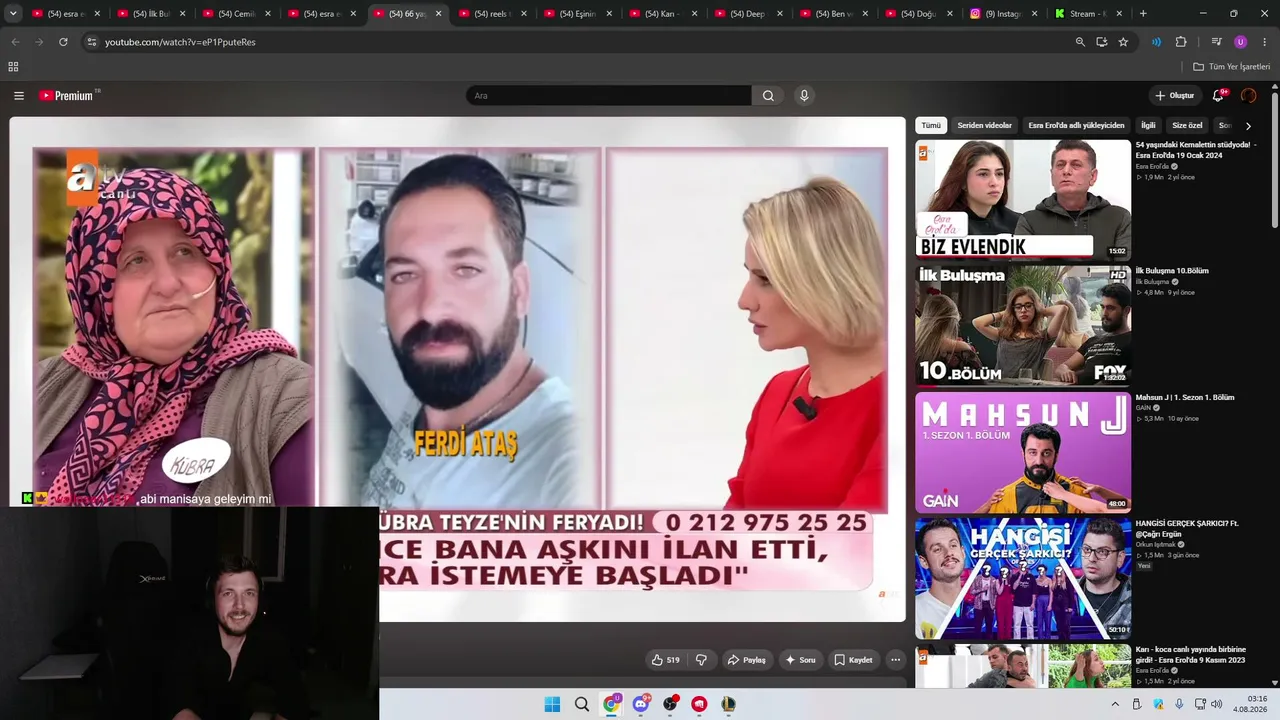1280x720 pixels.
Task: Click the address bar URL
Action: [x=180, y=42]
